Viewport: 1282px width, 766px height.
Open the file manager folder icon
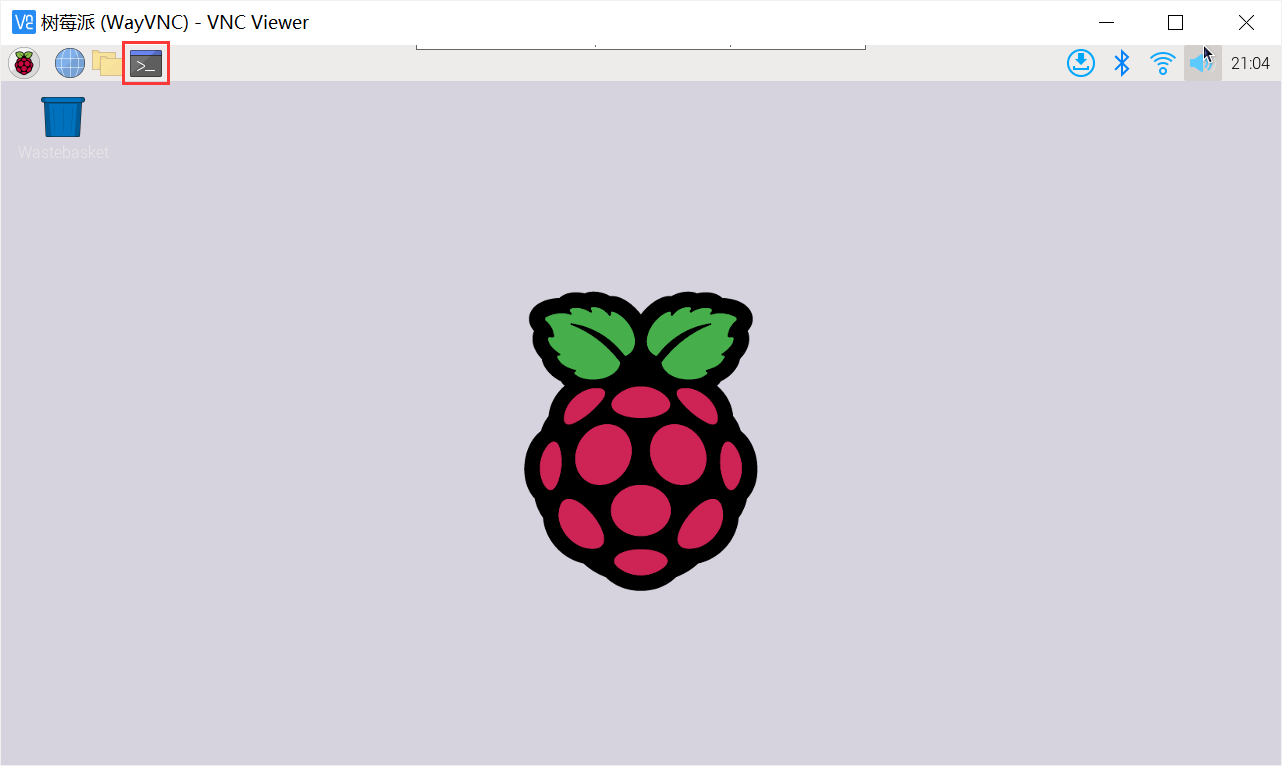[107, 63]
